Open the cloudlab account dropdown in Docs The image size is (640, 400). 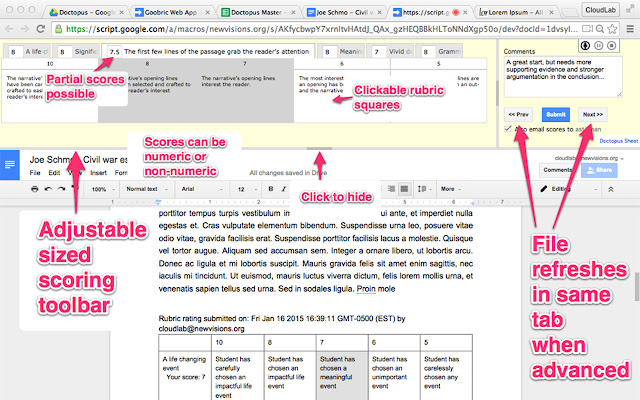click(589, 158)
